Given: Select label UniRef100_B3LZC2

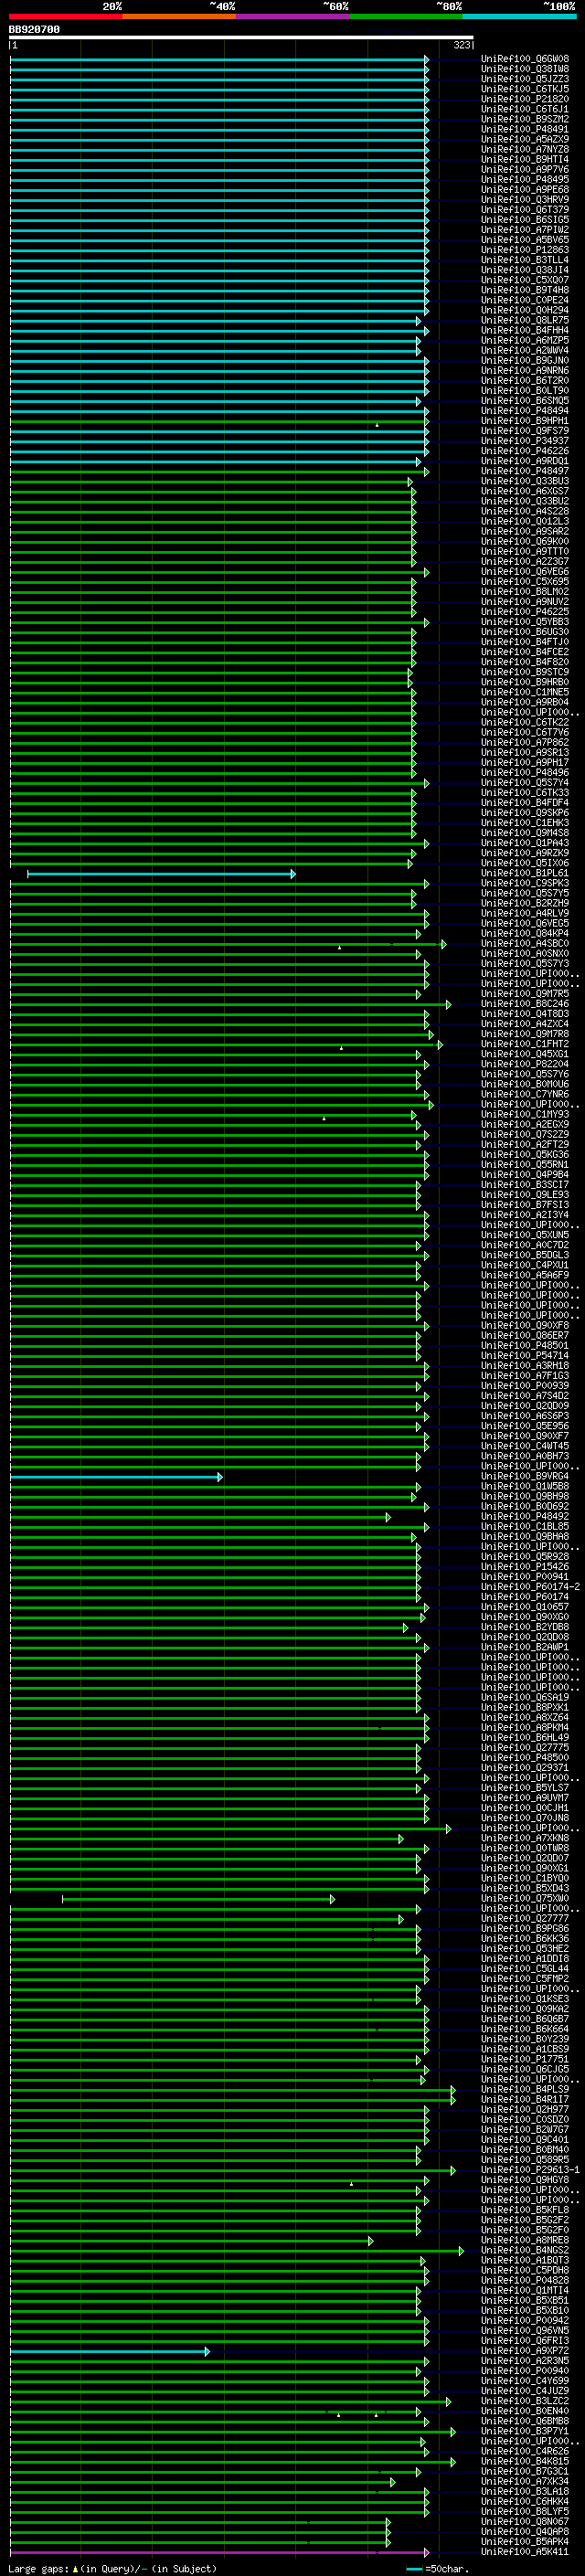Looking at the screenshot, I should (x=525, y=2402).
